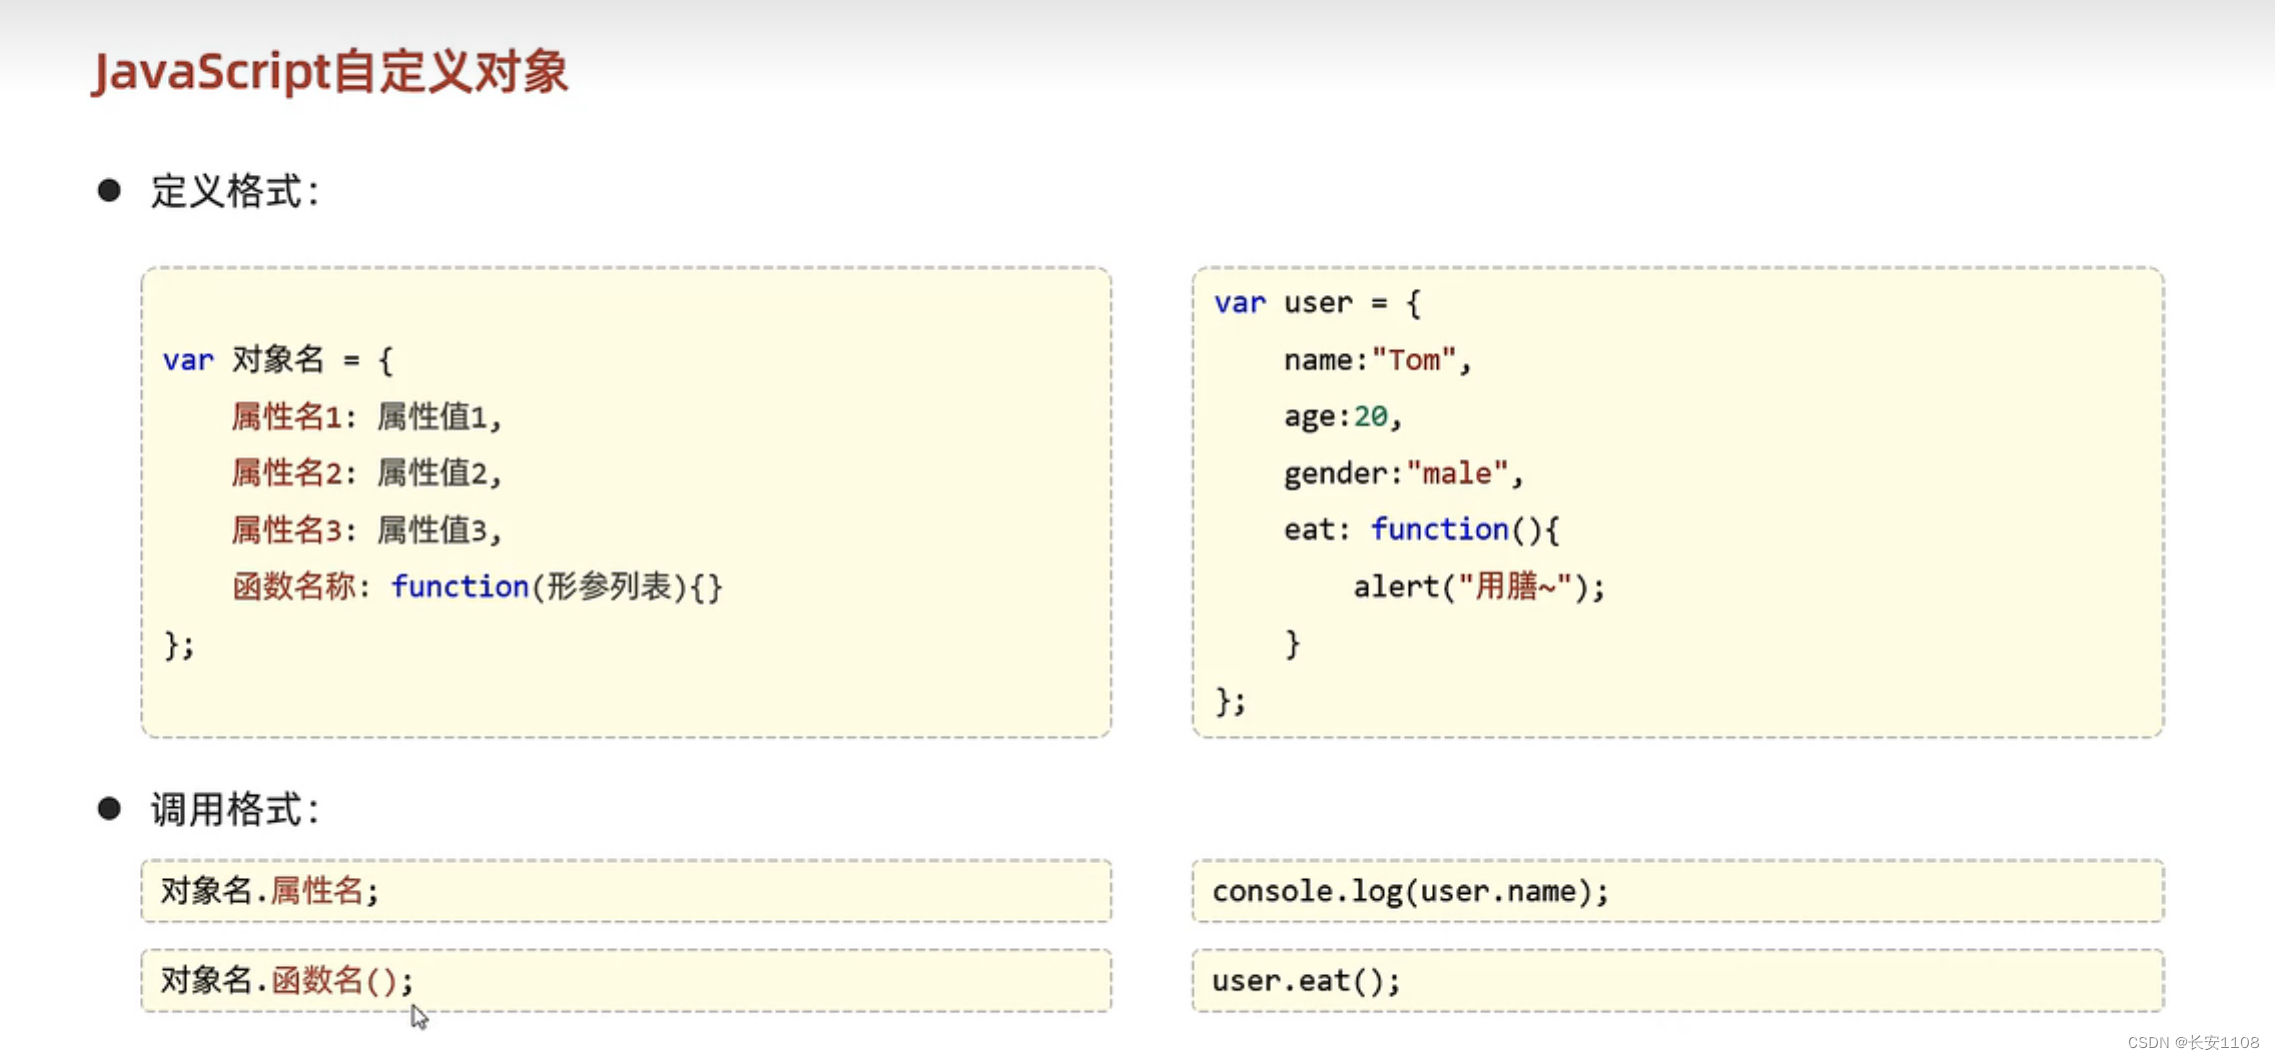Click the box containing '对象名.函数名();'
This screenshot has height=1060, width=2275.
(626, 980)
